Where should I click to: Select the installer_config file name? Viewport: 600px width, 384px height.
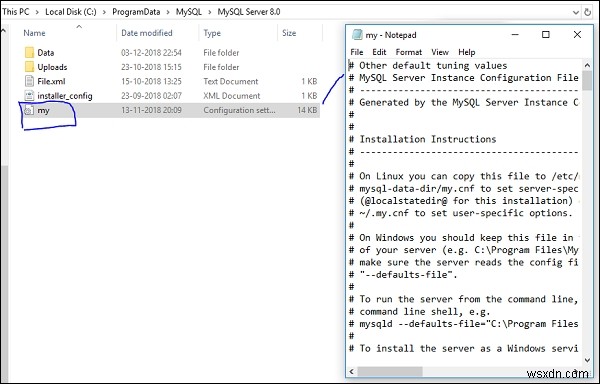(65, 96)
